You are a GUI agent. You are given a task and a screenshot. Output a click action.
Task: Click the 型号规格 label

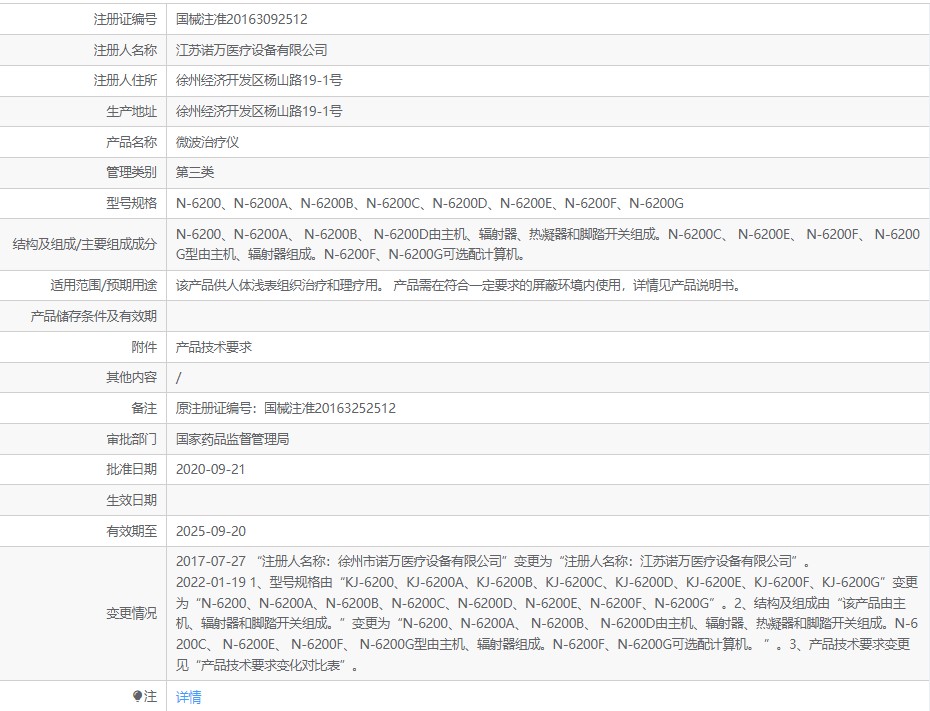click(132, 203)
